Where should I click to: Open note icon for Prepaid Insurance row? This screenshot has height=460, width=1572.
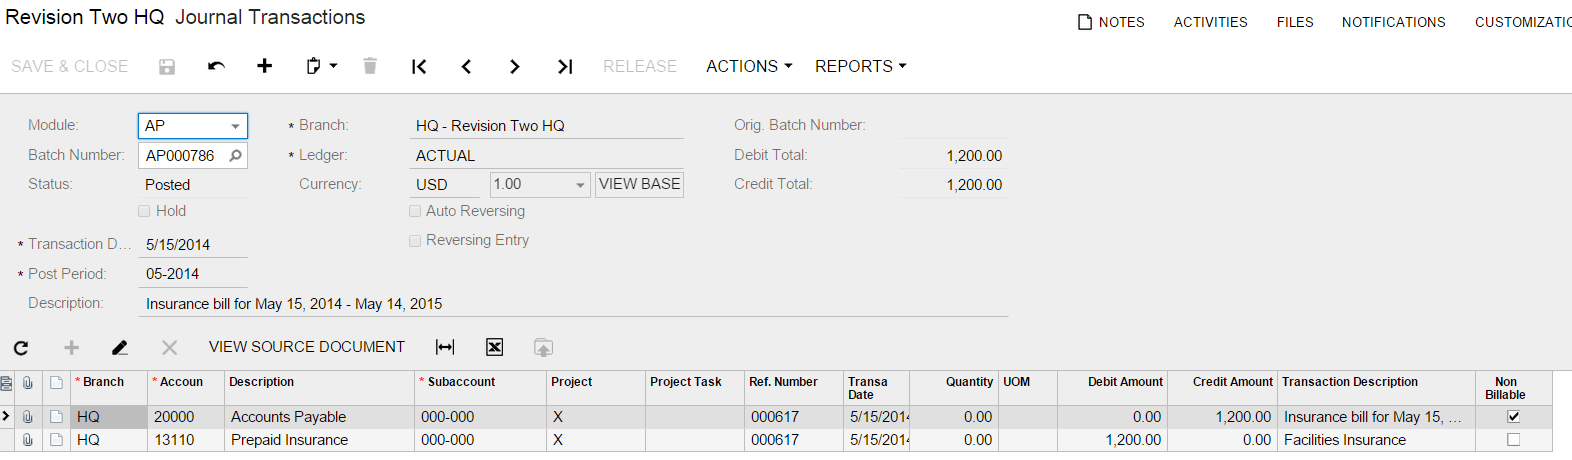[56, 440]
